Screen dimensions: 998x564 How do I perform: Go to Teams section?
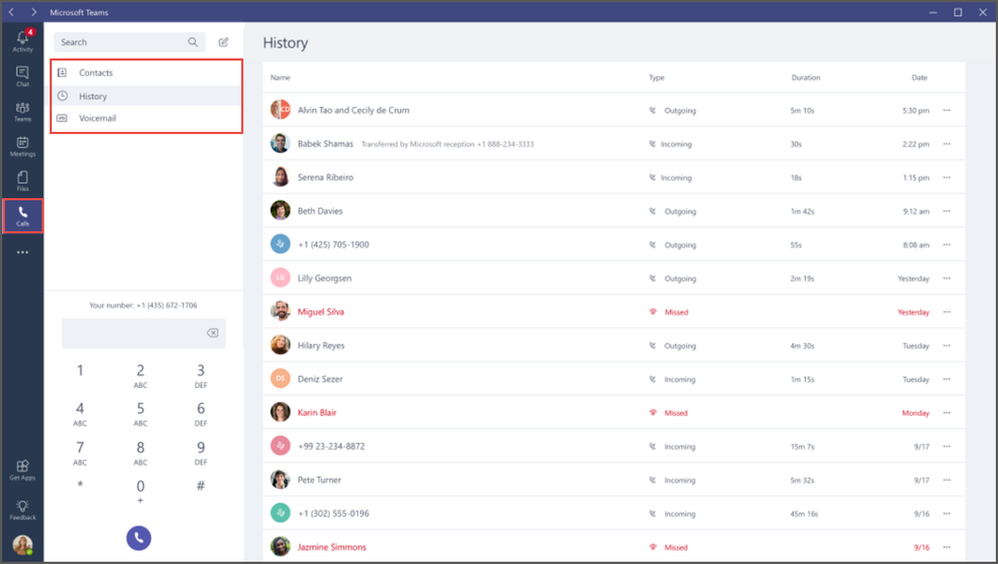coord(22,111)
